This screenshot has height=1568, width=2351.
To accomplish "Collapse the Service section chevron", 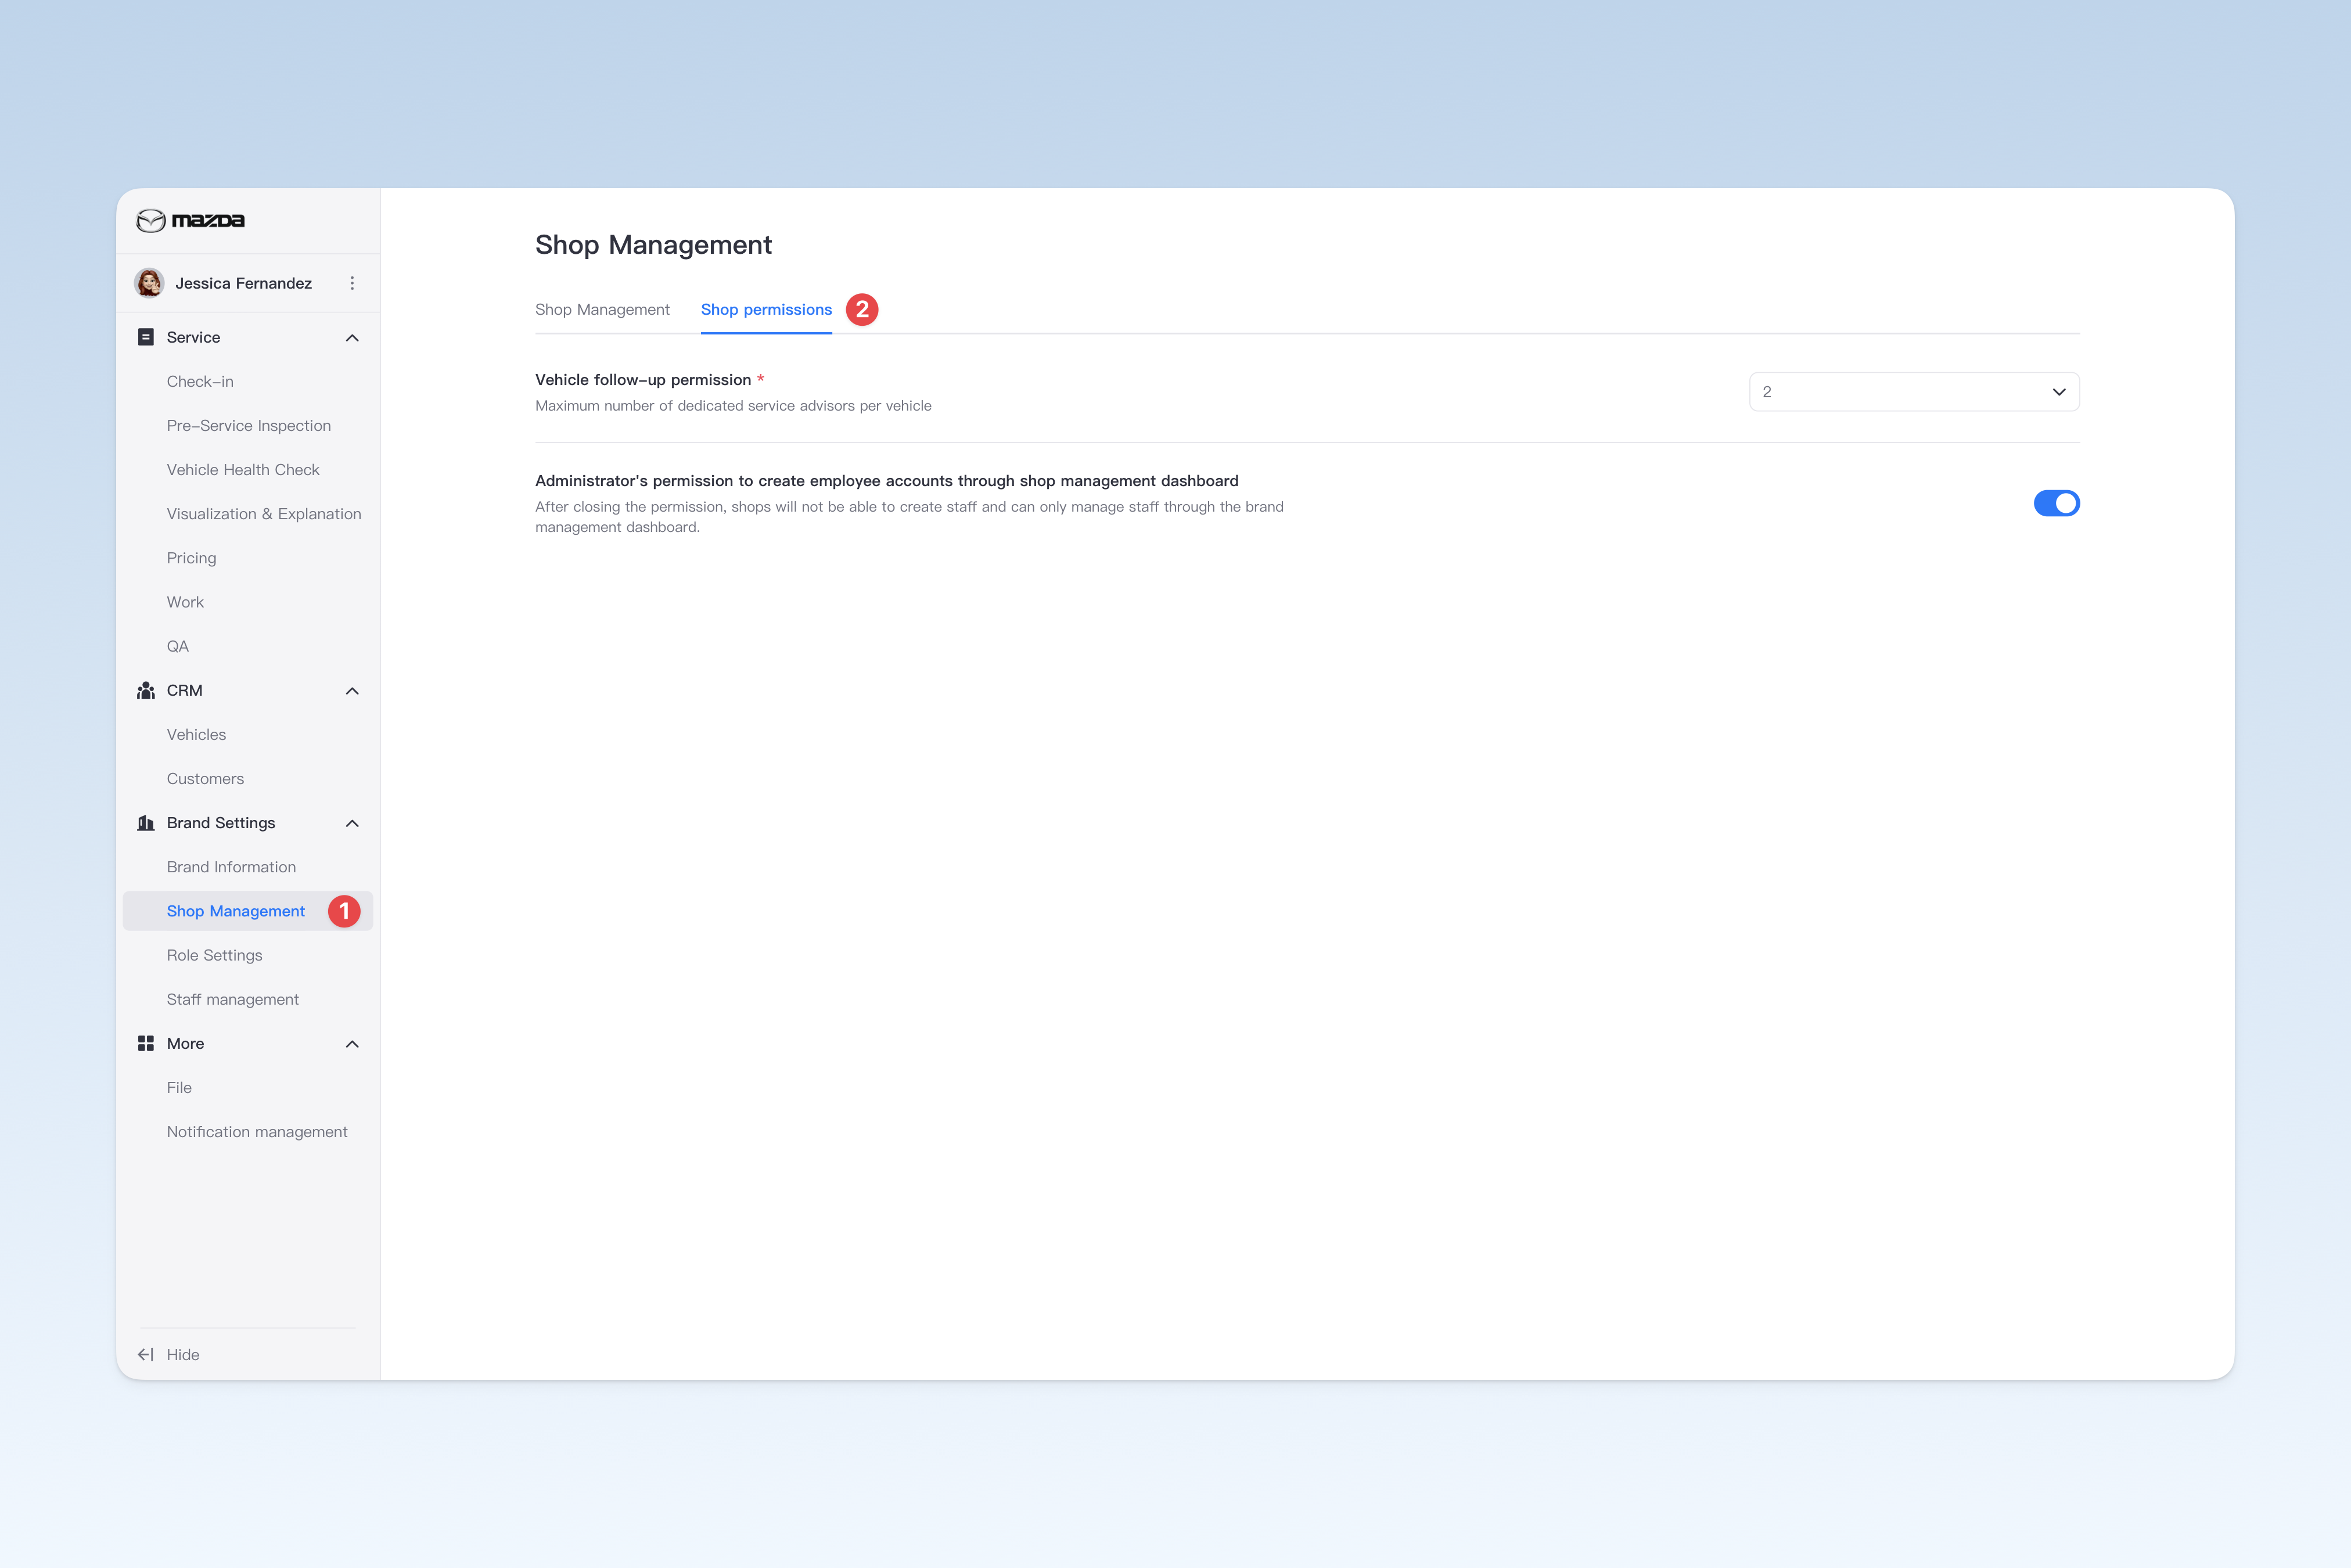I will click(x=352, y=338).
